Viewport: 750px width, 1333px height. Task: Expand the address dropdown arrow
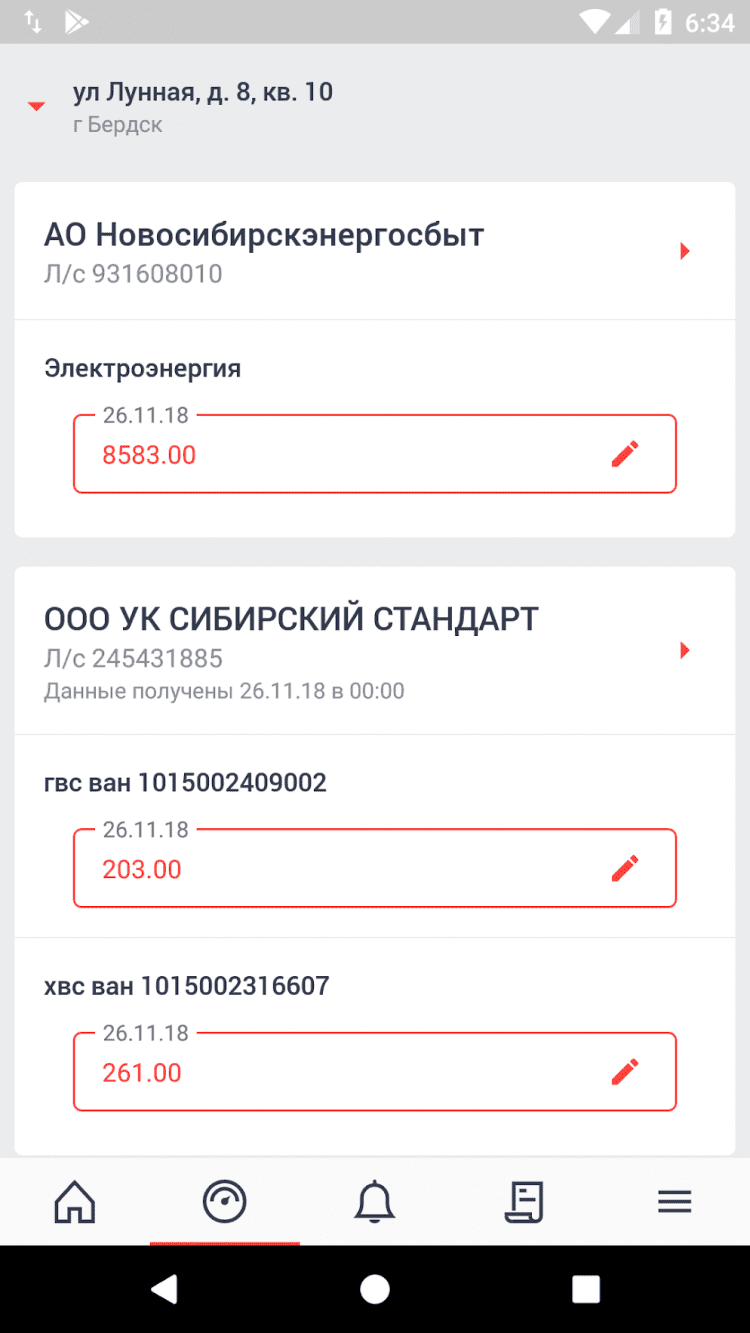37,106
